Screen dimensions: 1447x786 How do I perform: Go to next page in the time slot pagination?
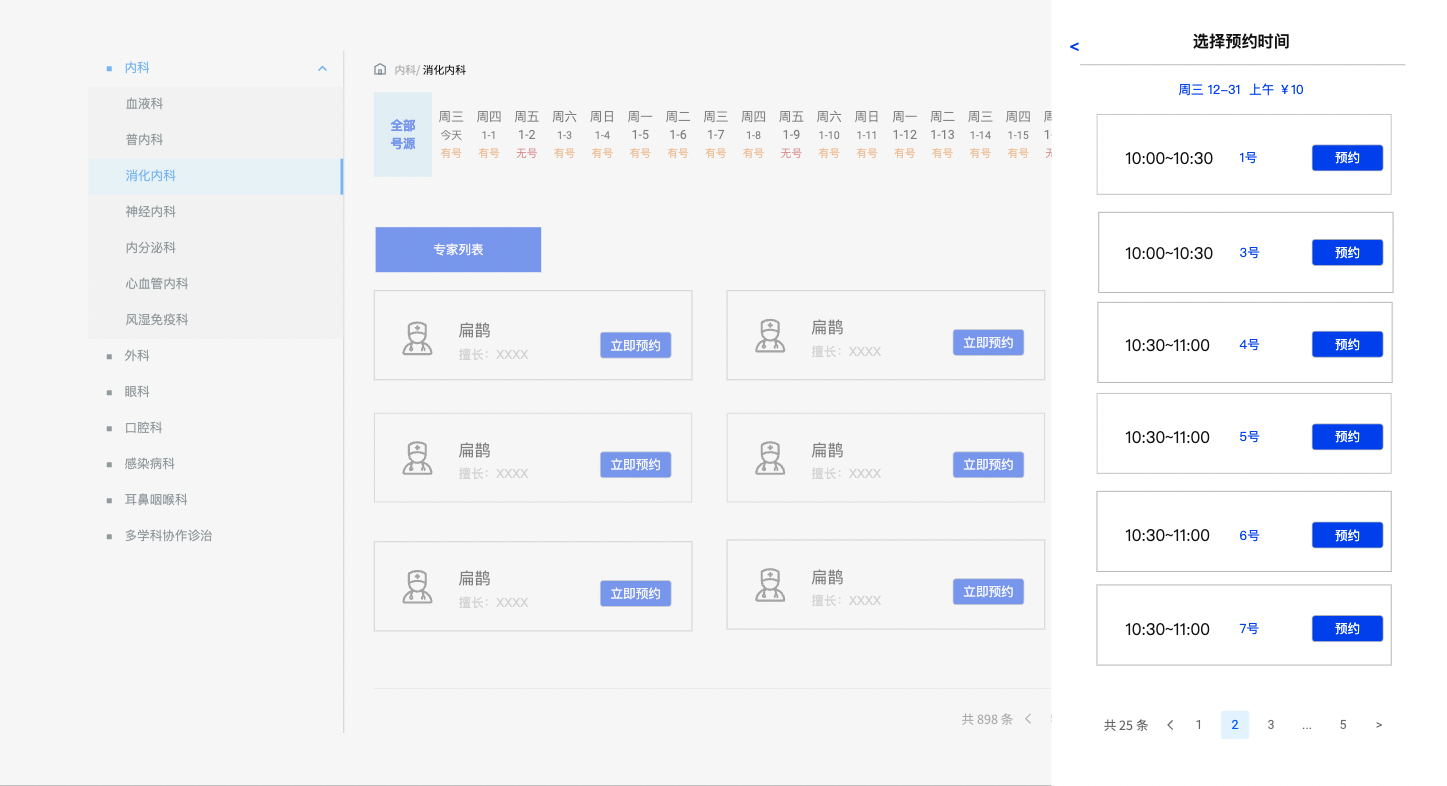point(1379,725)
